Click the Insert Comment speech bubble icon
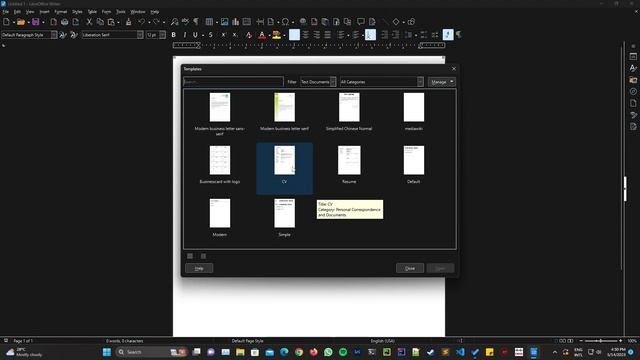 [361, 22]
